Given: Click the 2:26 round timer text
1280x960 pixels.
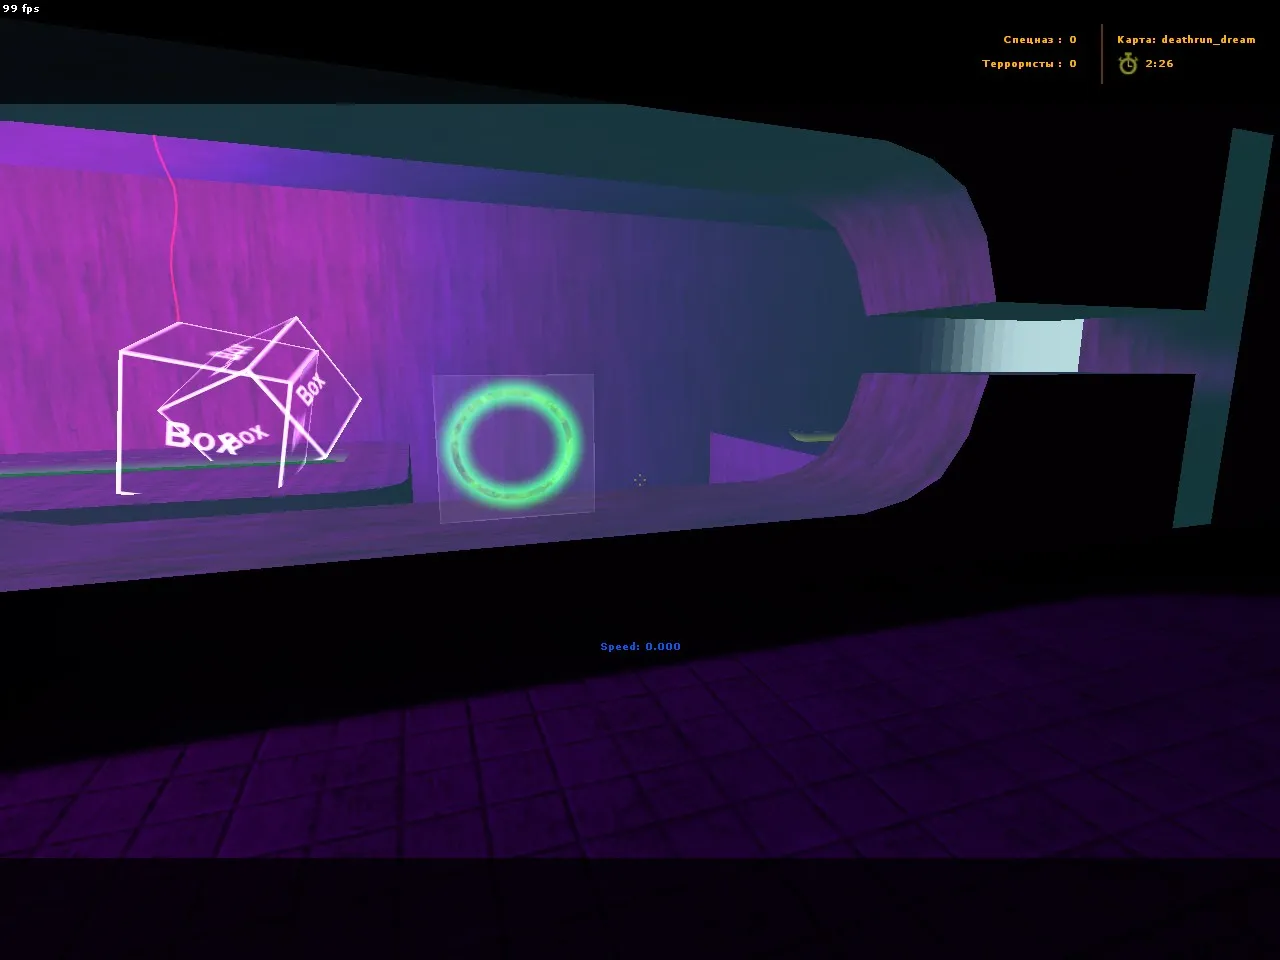Looking at the screenshot, I should (x=1157, y=63).
